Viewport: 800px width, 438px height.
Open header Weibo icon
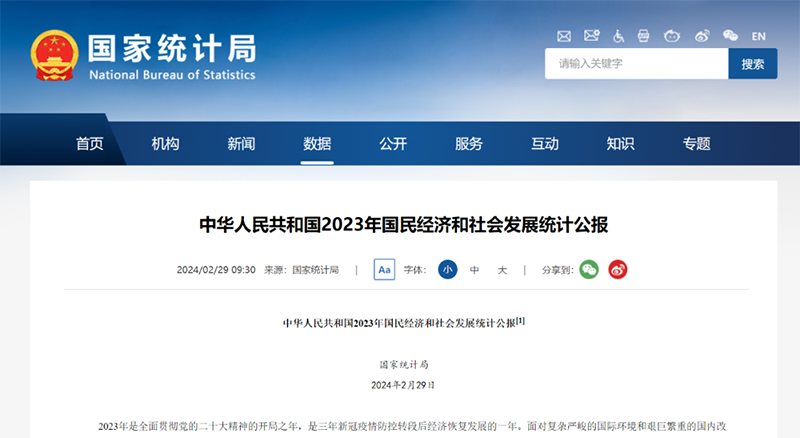702,36
